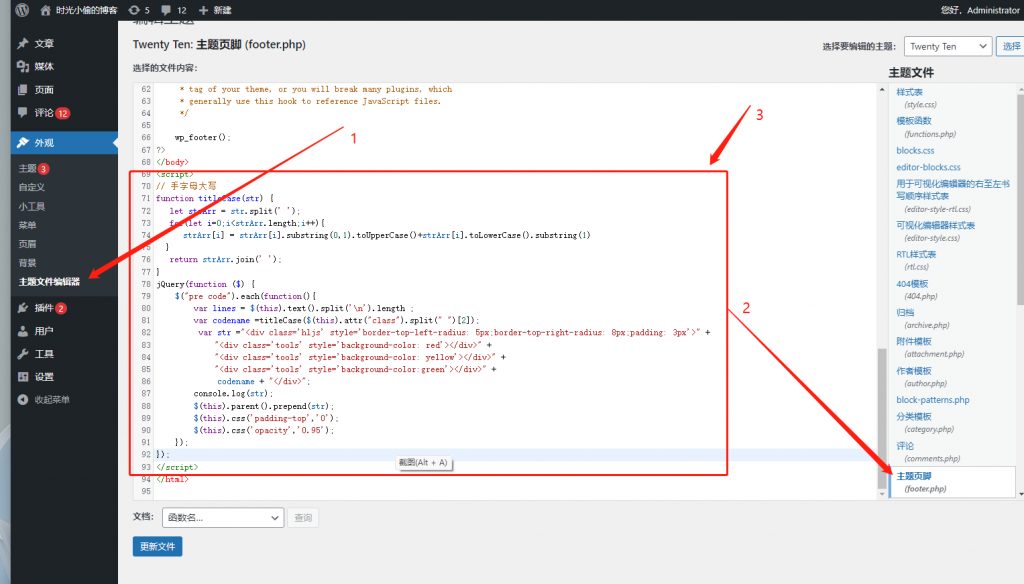Open the updates icon showing 5
The image size is (1024, 584).
pyautogui.click(x=139, y=10)
